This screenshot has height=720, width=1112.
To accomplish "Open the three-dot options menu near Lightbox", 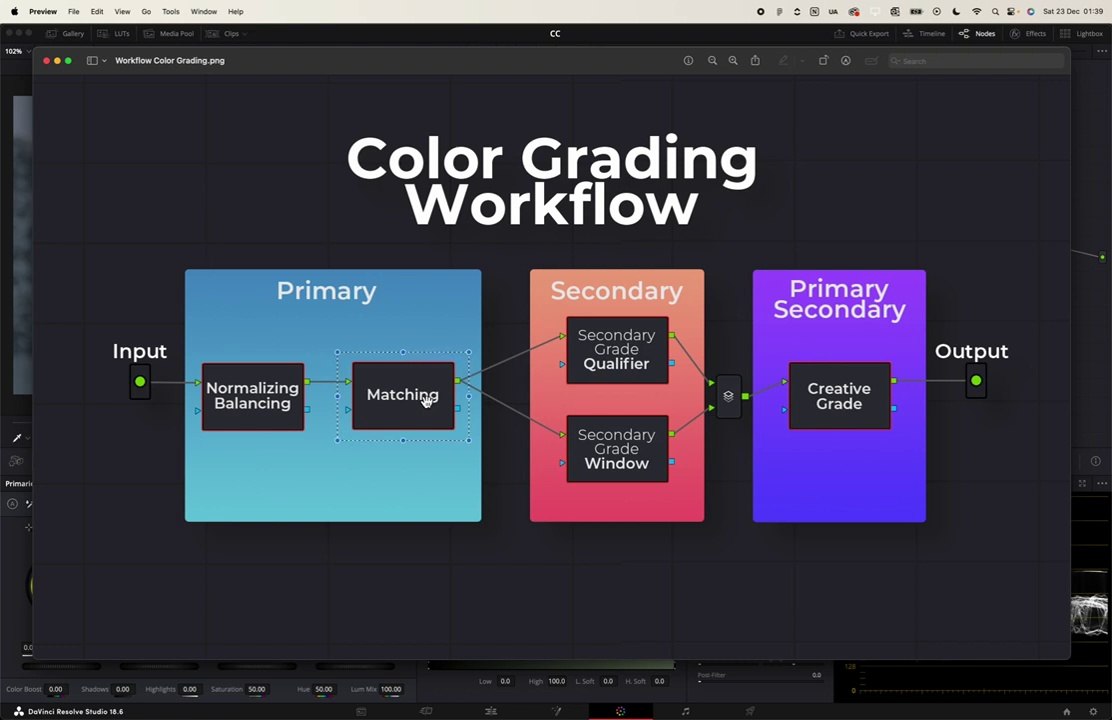I will [x=1101, y=51].
